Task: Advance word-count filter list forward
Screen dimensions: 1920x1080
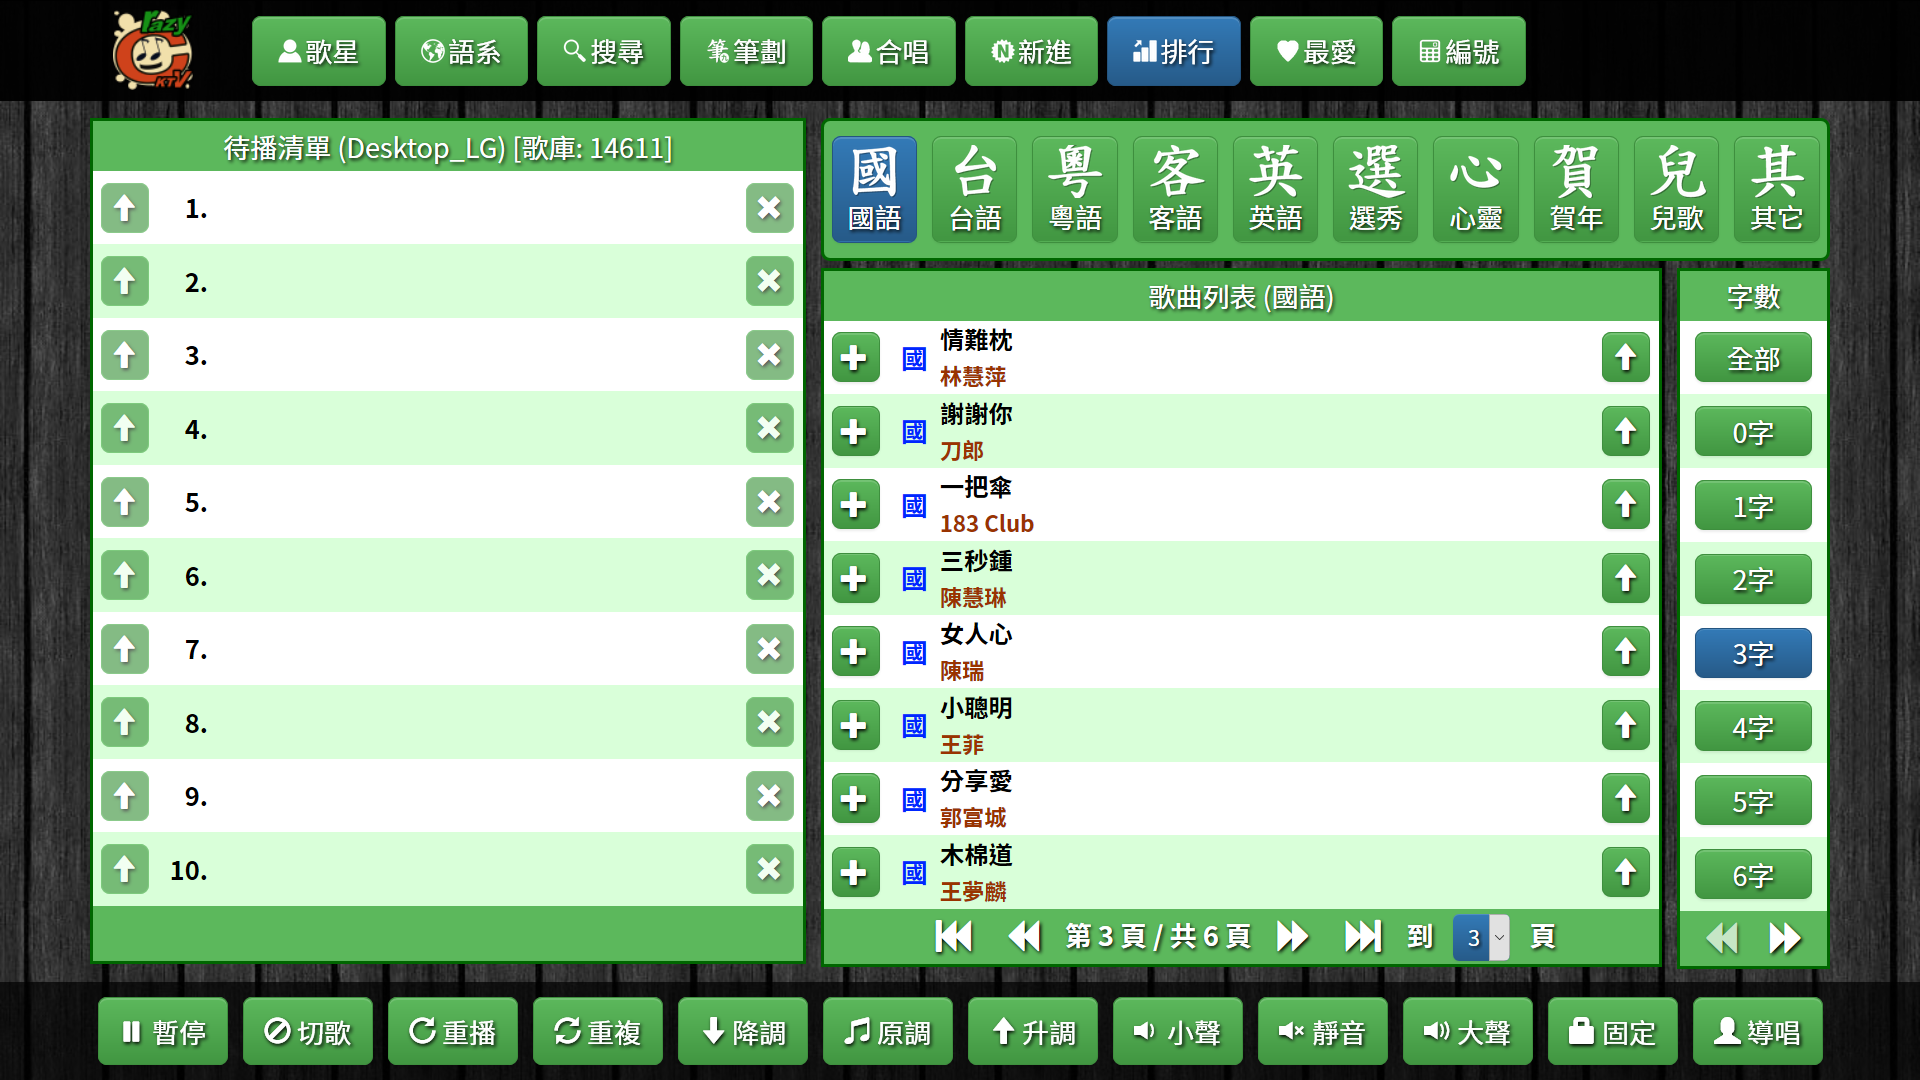Action: (1784, 938)
